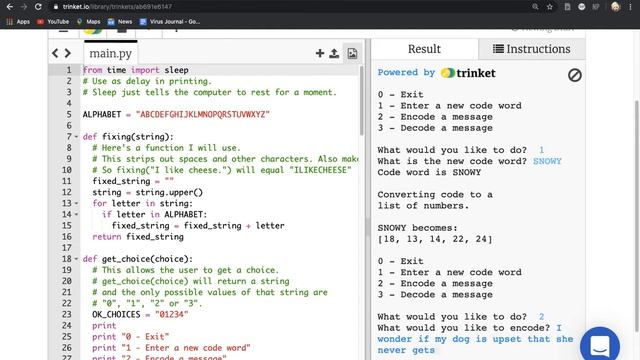Add a new file with plus icon
Viewport: 640px width, 360px height.
(320, 53)
